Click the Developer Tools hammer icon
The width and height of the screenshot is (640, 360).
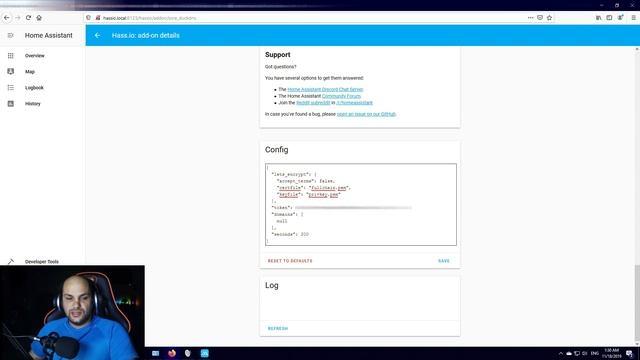[x=11, y=261]
